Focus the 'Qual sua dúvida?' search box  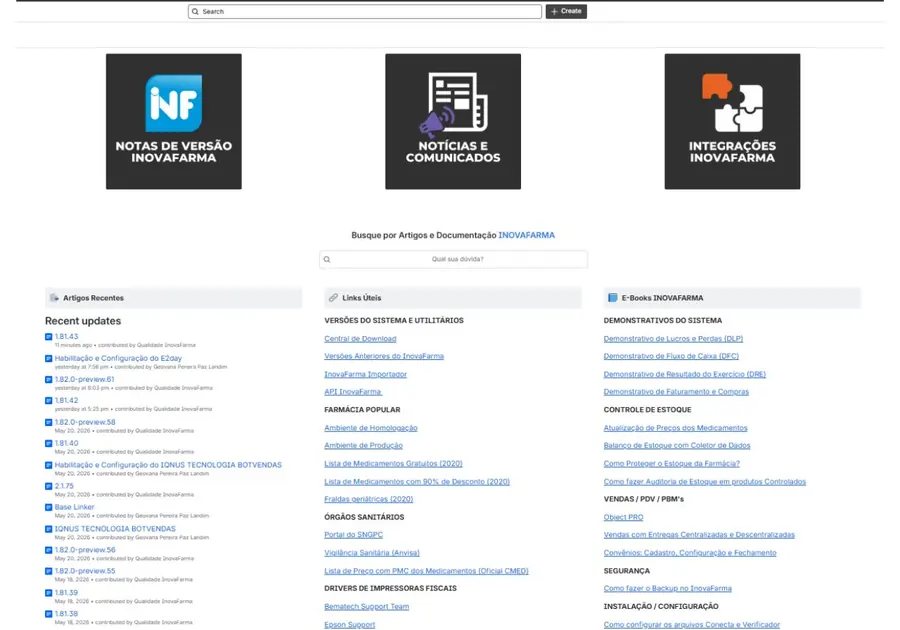(453, 259)
